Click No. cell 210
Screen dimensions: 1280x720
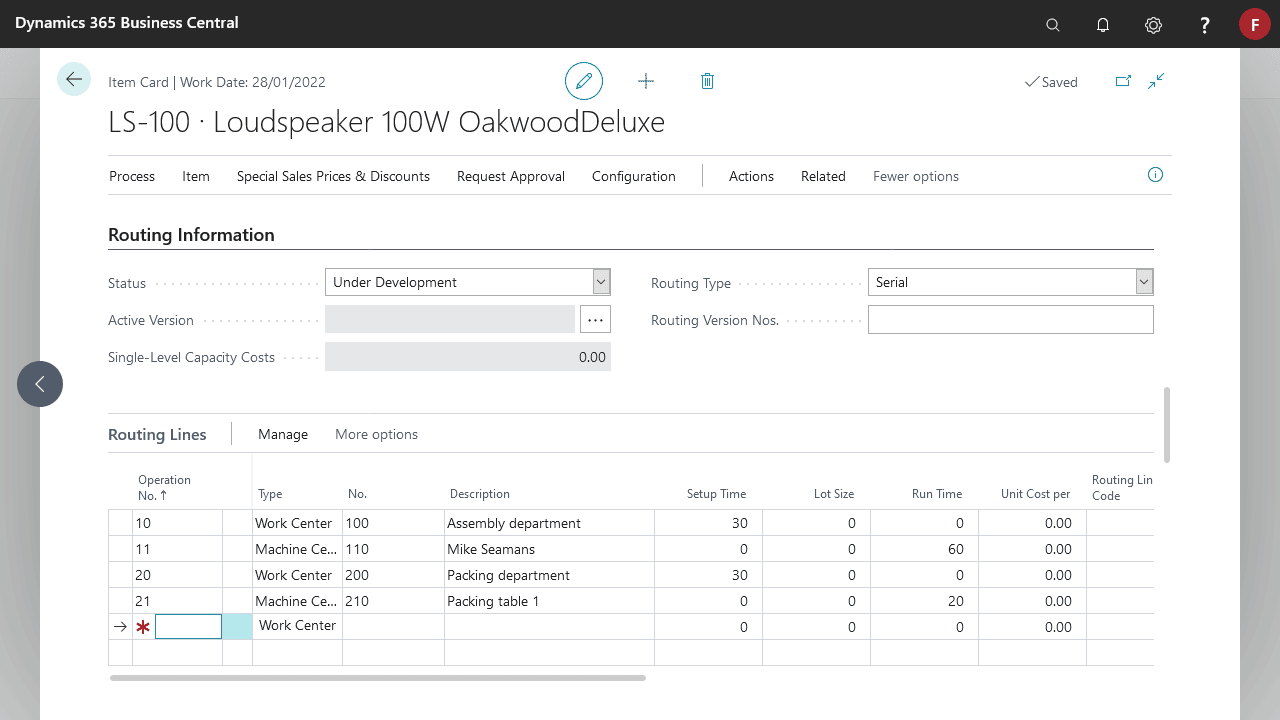coord(393,601)
